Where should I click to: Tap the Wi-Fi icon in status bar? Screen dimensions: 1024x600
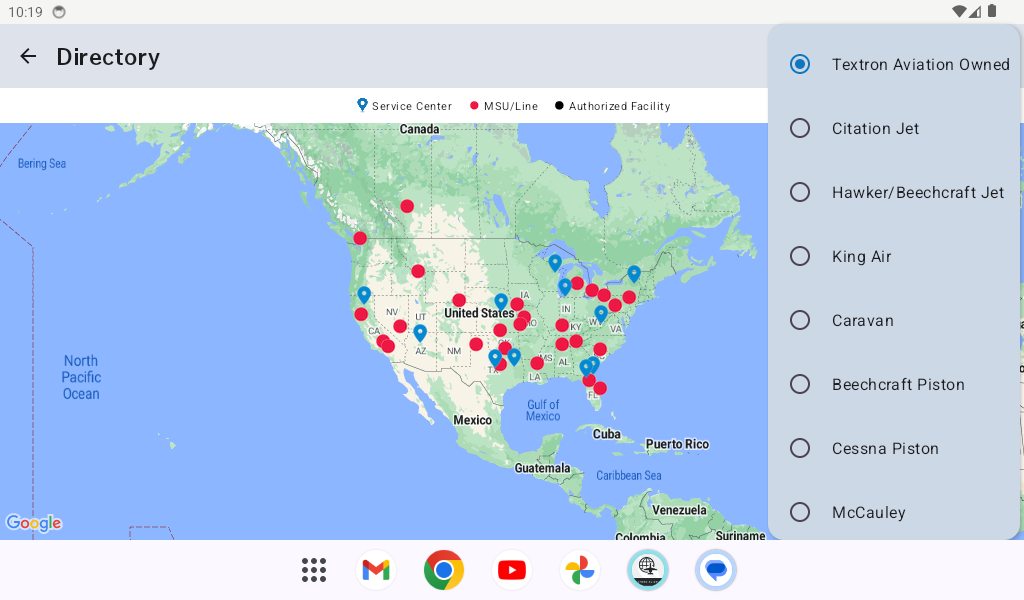pyautogui.click(x=959, y=11)
